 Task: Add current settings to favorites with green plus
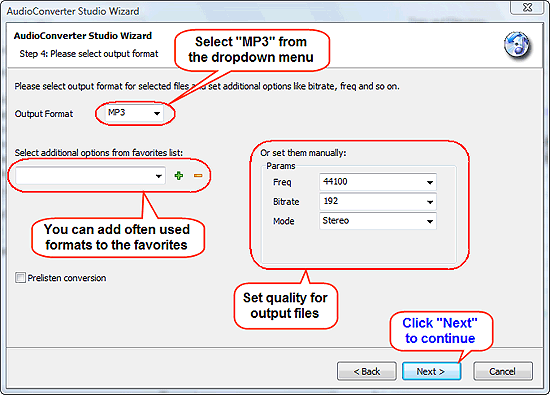[179, 175]
